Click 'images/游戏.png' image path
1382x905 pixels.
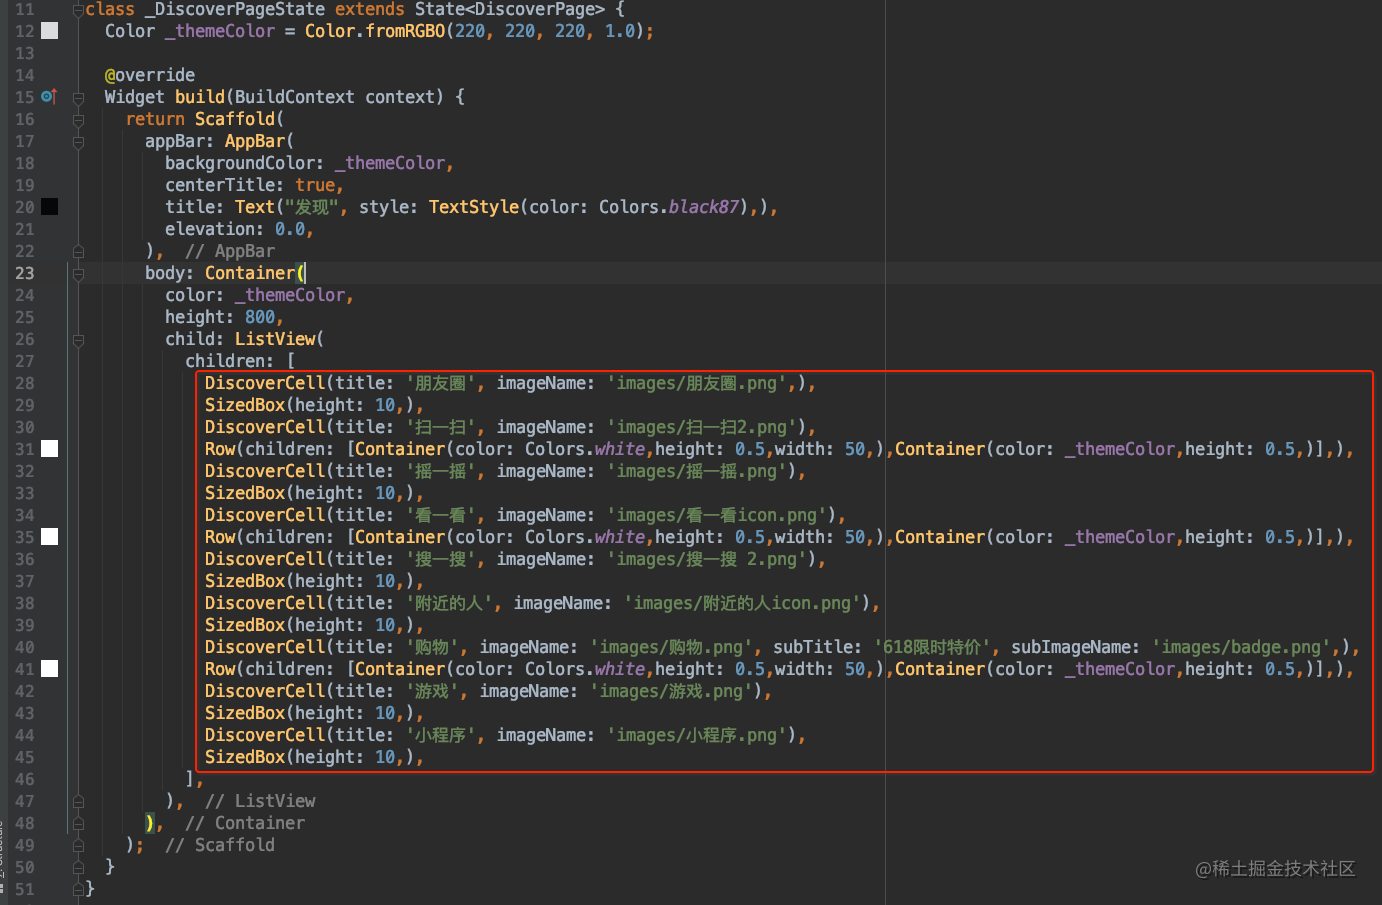click(x=671, y=691)
